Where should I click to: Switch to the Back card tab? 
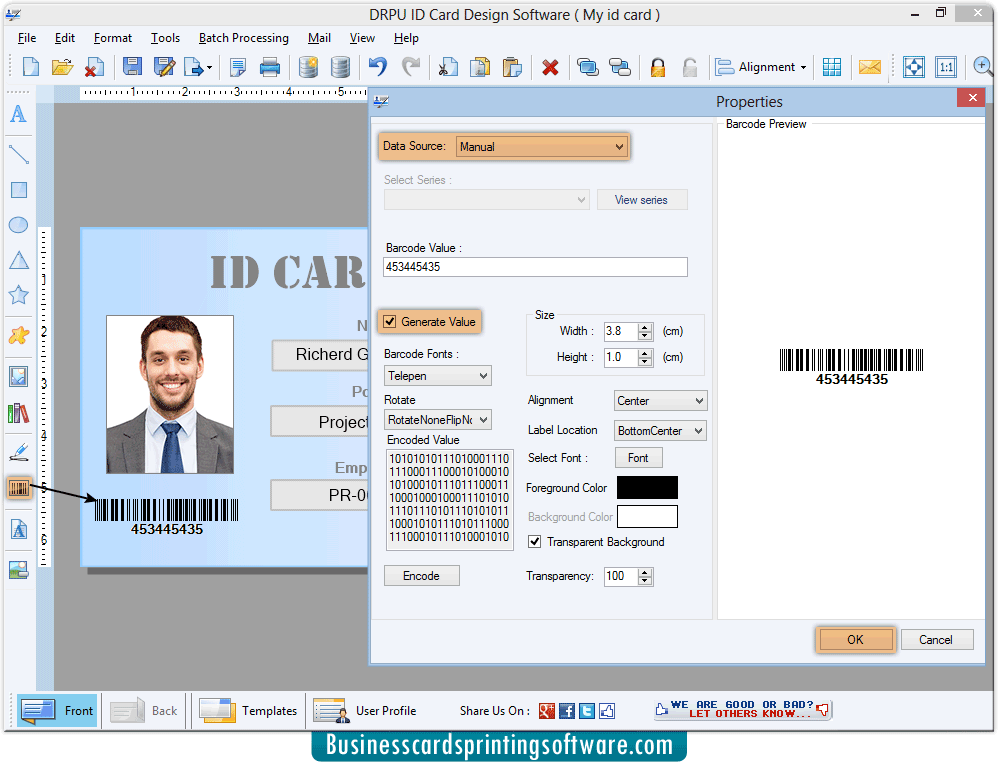[144, 710]
